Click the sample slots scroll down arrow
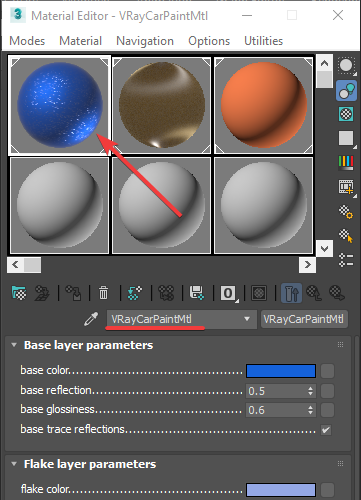The image size is (361, 500). 324,248
